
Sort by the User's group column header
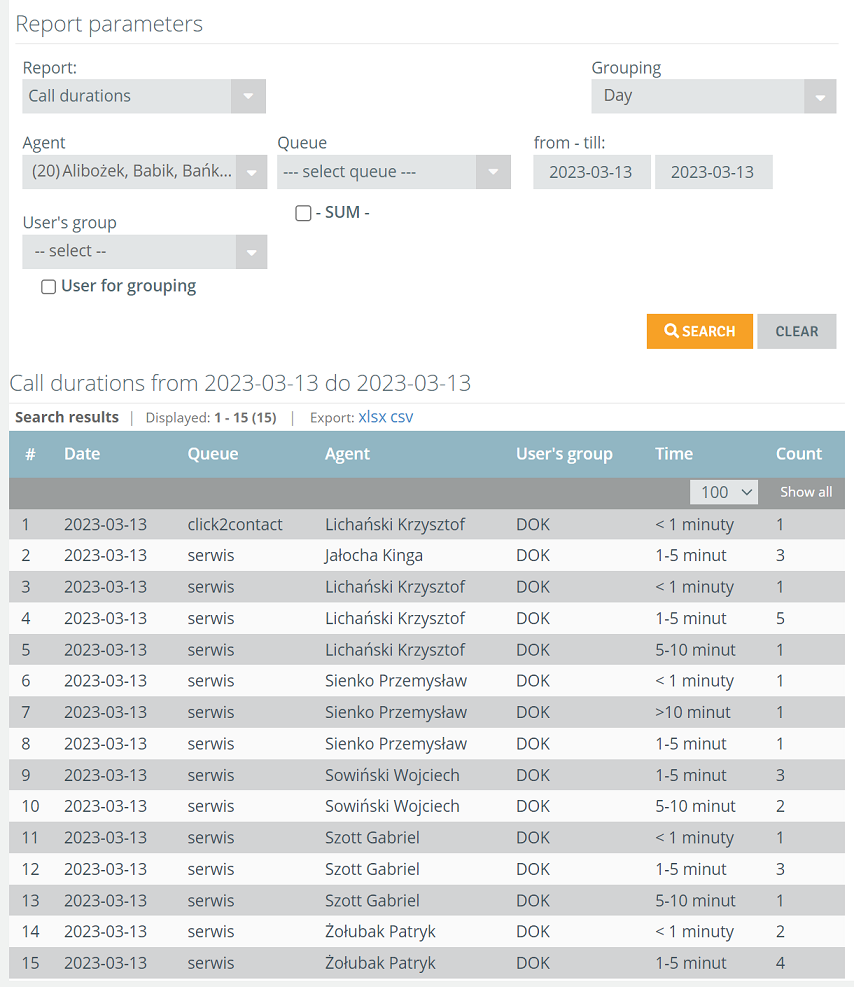[x=564, y=454]
